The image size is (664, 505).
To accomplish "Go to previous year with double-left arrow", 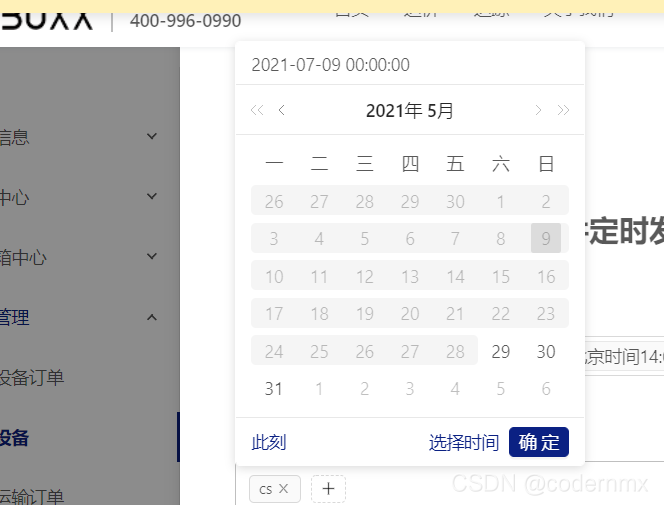I will pyautogui.click(x=257, y=110).
